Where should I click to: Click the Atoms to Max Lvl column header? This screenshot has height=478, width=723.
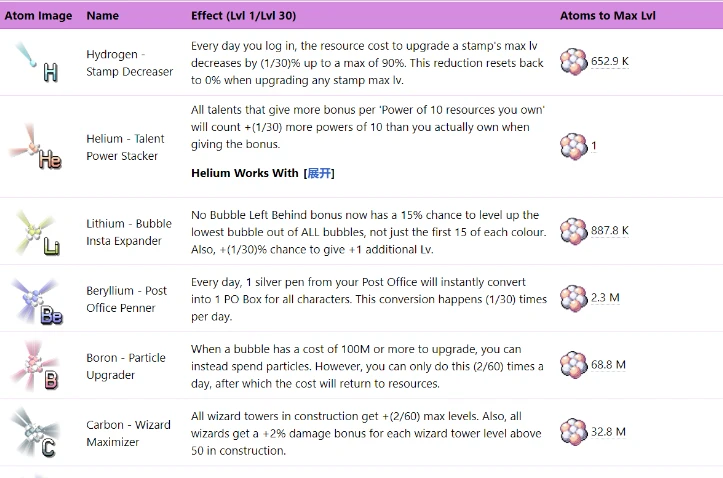coord(607,16)
